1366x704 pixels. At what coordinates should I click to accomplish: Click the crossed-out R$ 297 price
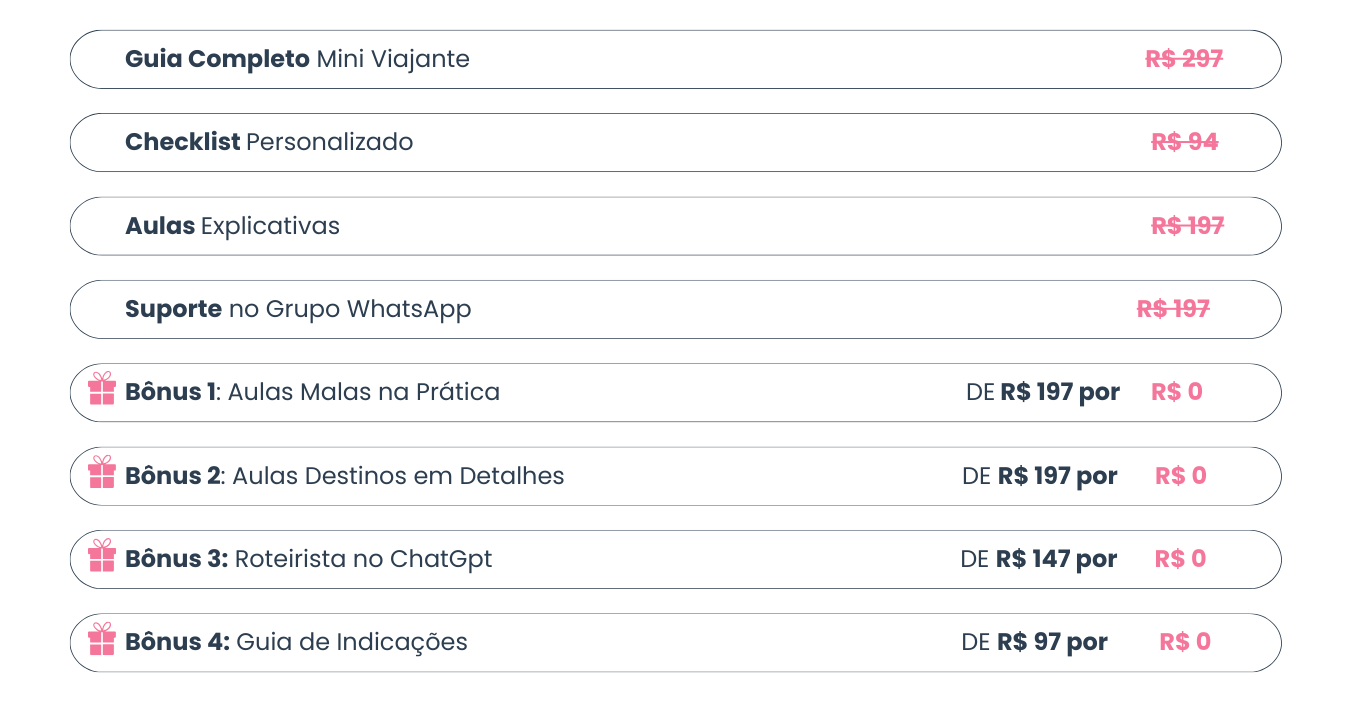1184,59
